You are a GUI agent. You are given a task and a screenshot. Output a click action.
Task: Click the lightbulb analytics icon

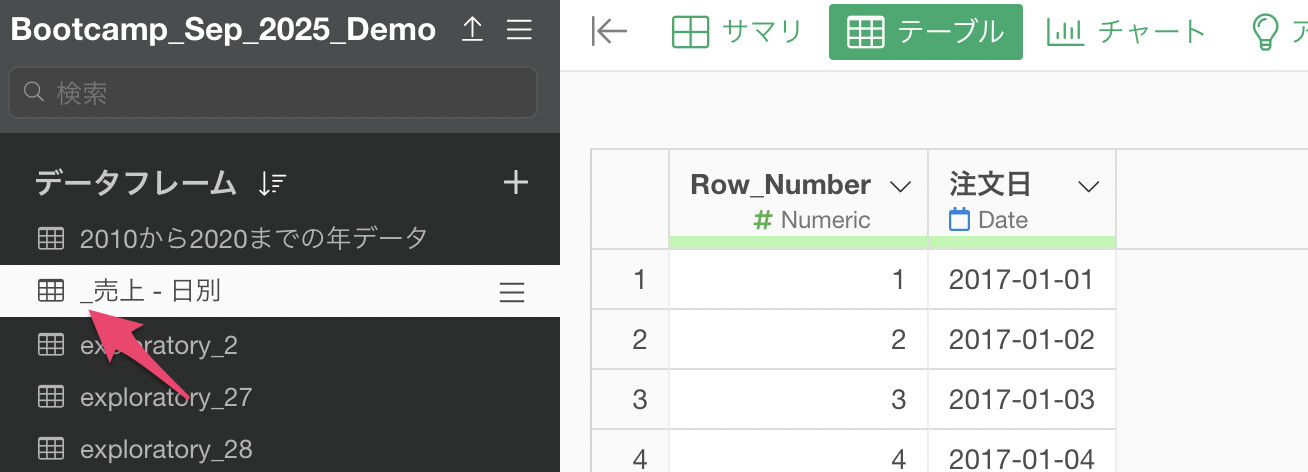[1266, 32]
